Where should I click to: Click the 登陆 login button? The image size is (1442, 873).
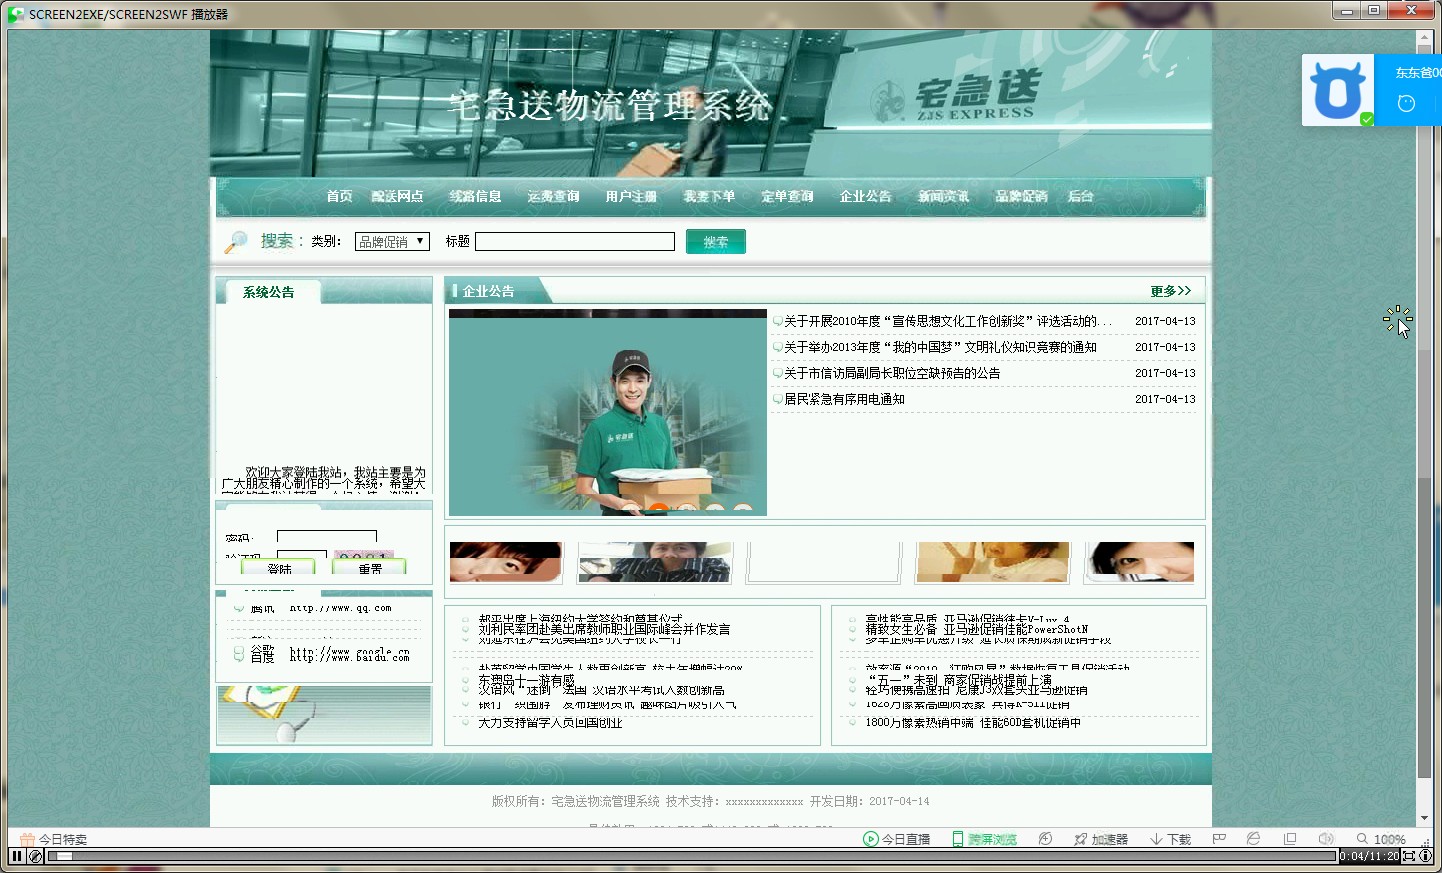[279, 567]
